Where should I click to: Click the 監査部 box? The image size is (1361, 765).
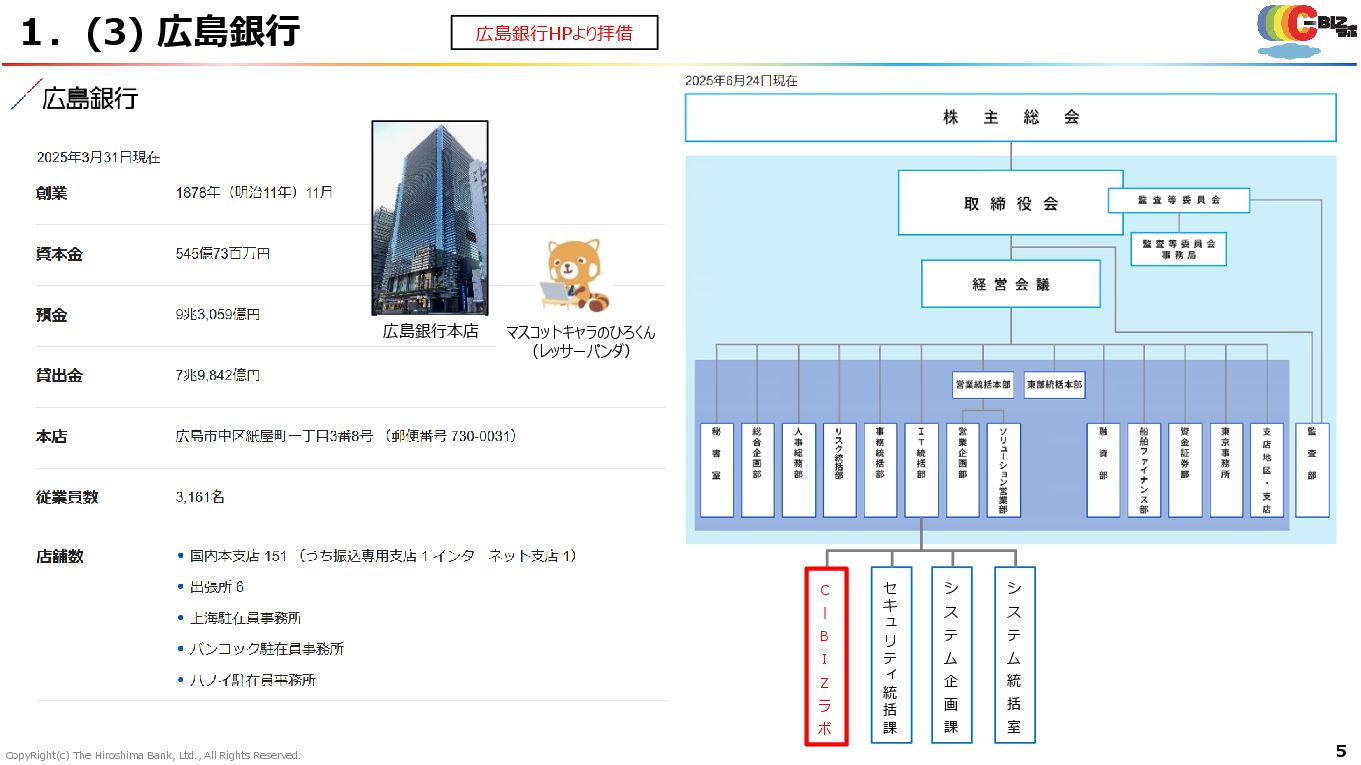click(1312, 470)
